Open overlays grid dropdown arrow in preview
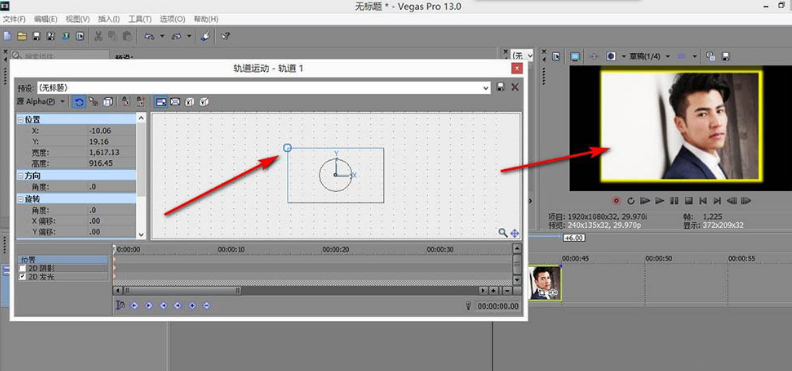 pos(695,57)
